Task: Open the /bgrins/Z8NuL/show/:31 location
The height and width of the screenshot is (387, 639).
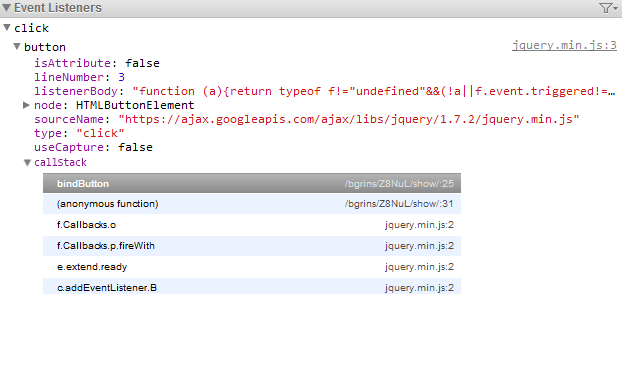Action: tap(399, 204)
